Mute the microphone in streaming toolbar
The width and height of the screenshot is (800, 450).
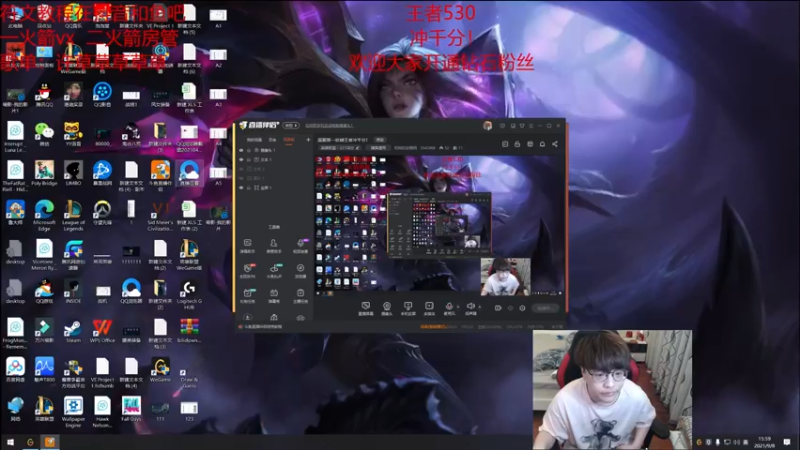tap(449, 308)
